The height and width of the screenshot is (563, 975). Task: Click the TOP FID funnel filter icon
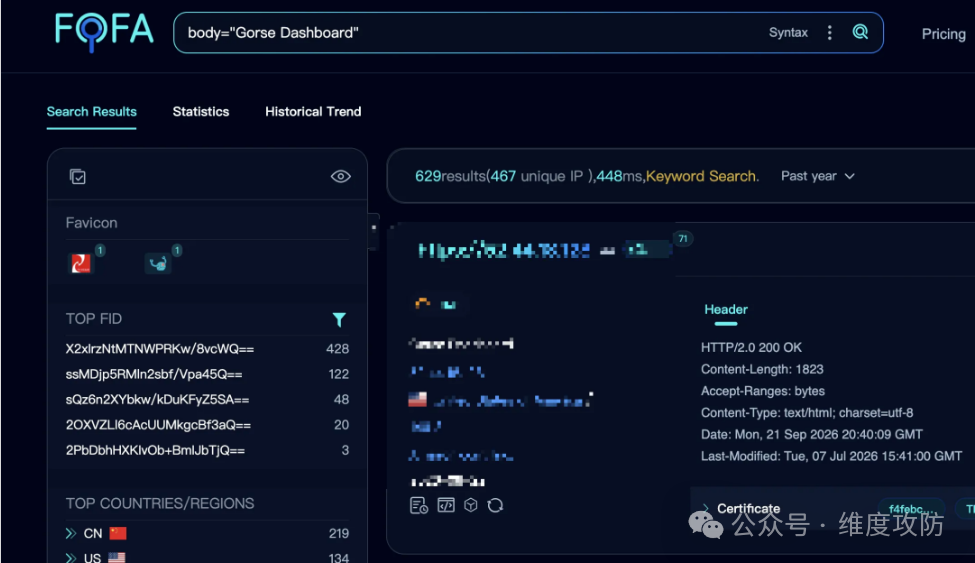(339, 320)
